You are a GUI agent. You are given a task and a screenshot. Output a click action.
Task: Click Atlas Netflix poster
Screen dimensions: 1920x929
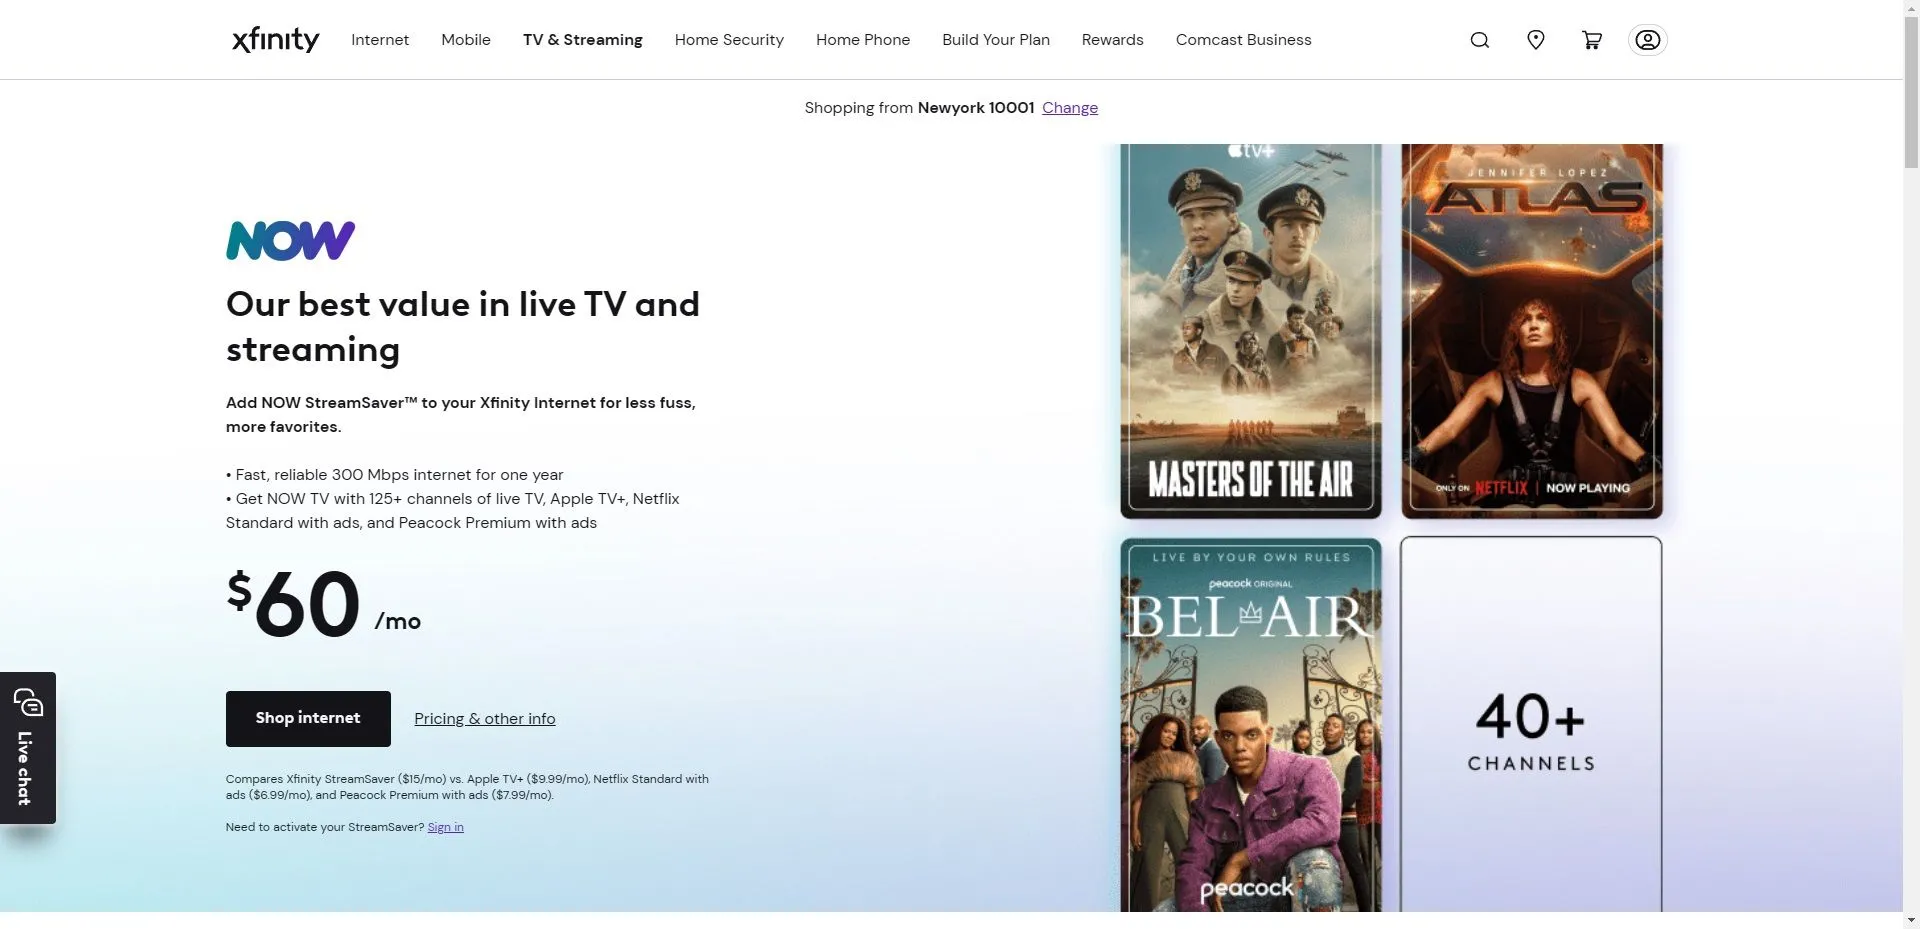(x=1532, y=331)
